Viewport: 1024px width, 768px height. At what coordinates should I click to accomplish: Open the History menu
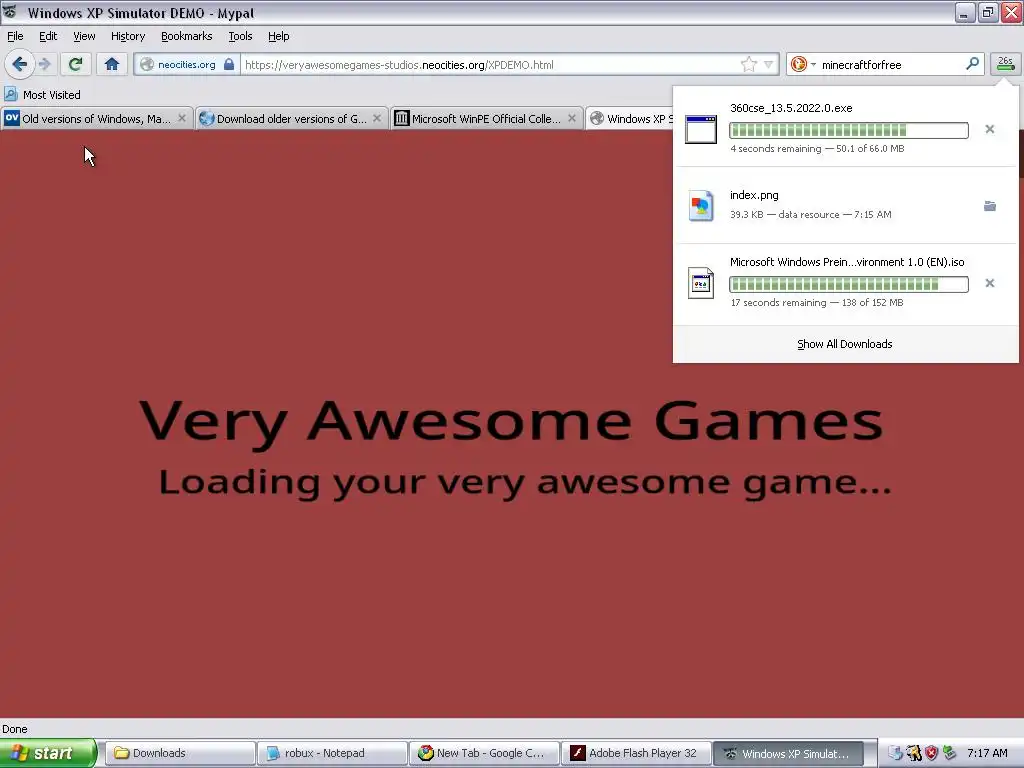point(127,36)
